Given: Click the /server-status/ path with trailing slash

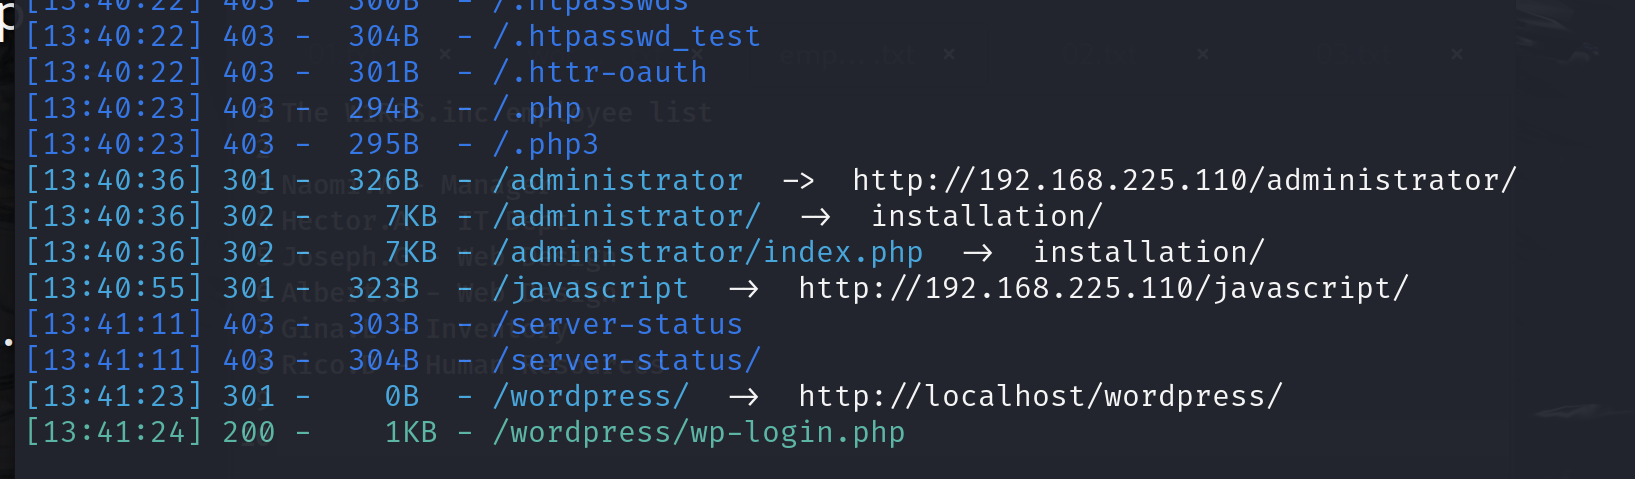Looking at the screenshot, I should click(x=627, y=361).
